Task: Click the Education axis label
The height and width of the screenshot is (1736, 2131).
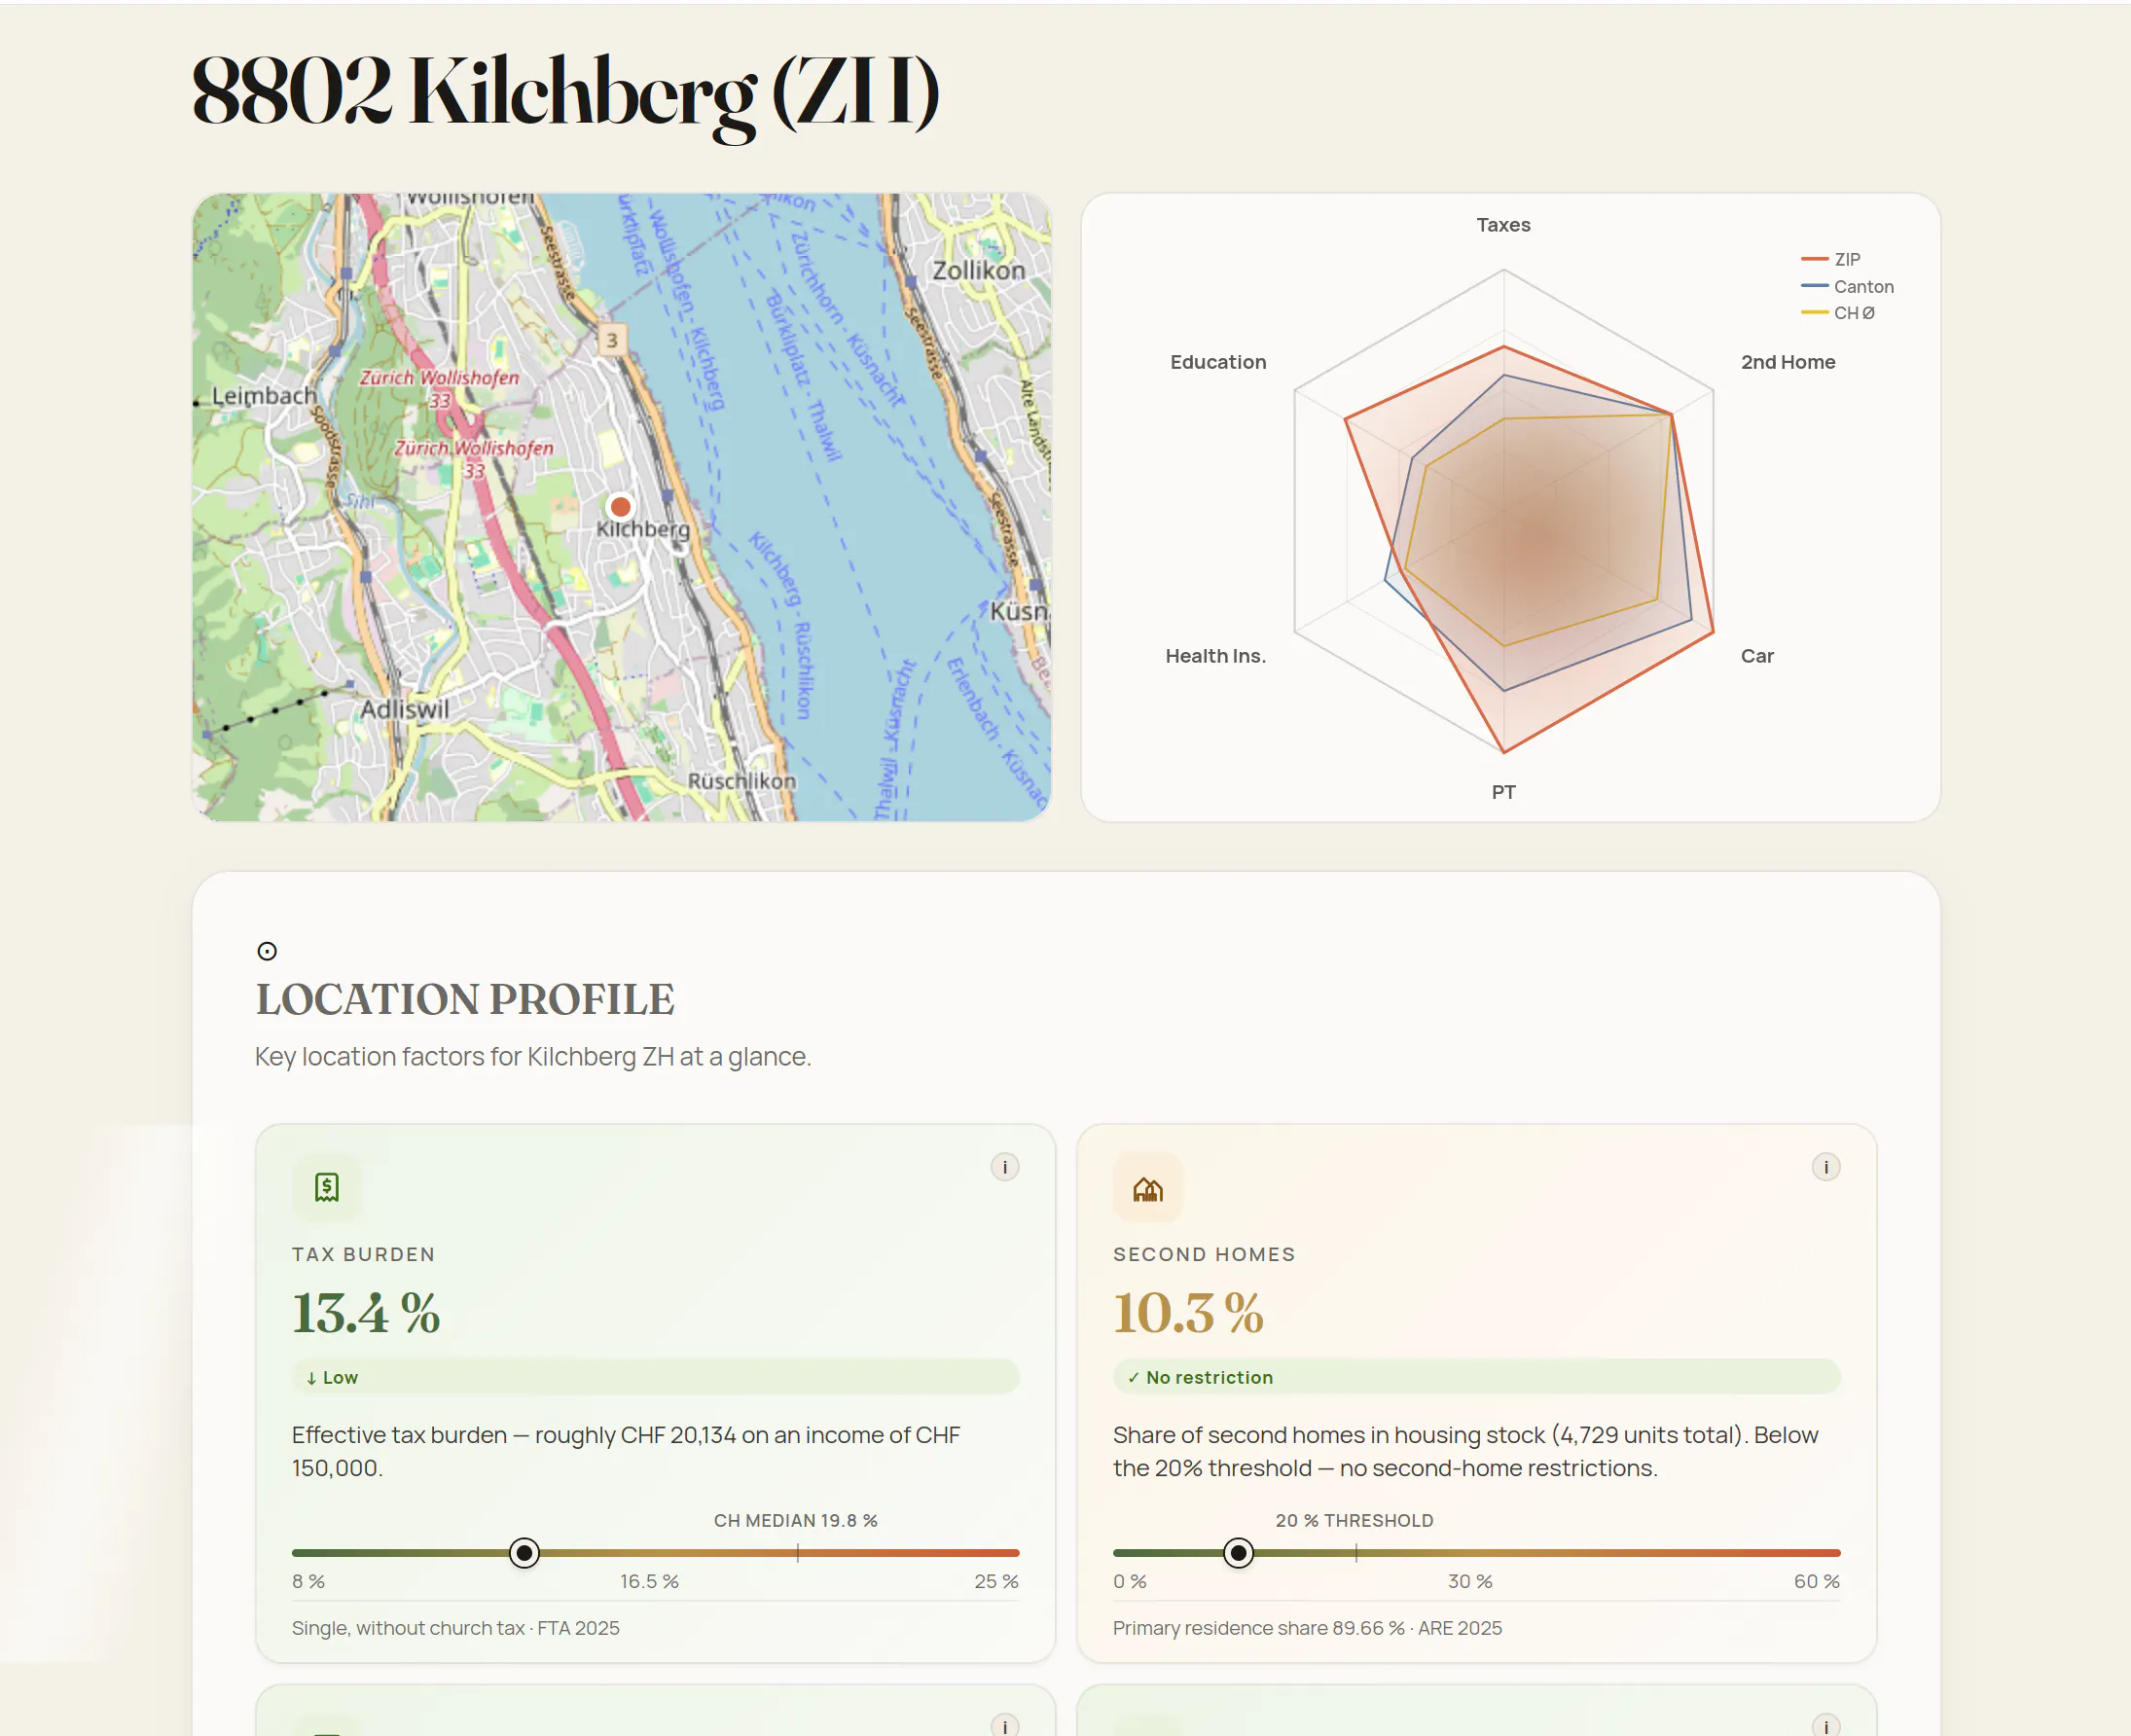Action: pyautogui.click(x=1218, y=362)
